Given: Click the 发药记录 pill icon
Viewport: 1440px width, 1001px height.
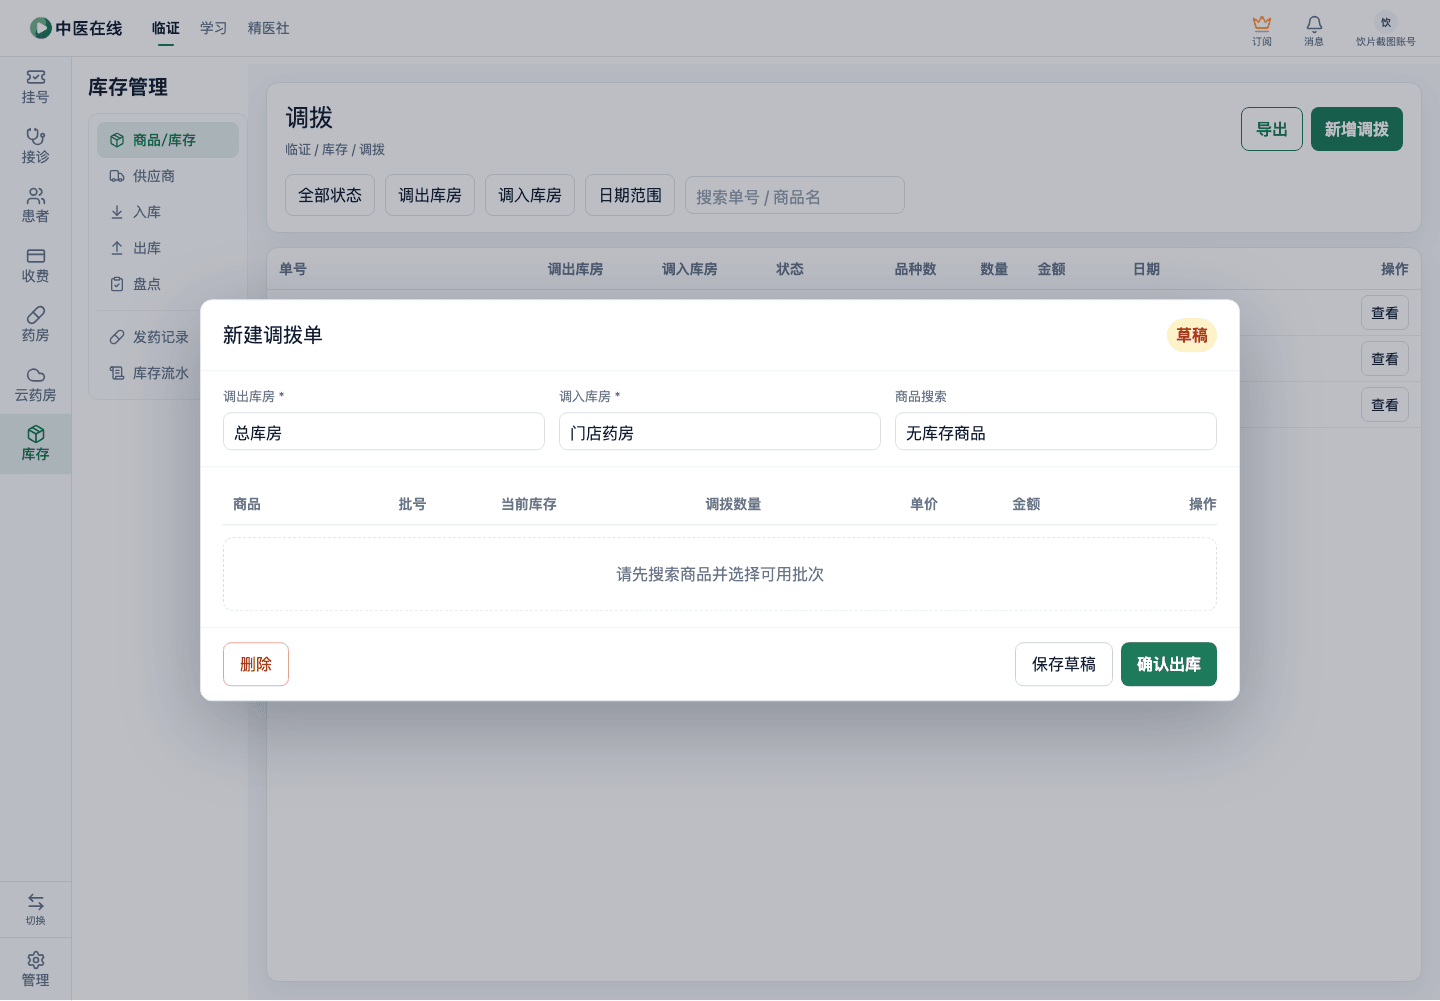Looking at the screenshot, I should pyautogui.click(x=117, y=337).
